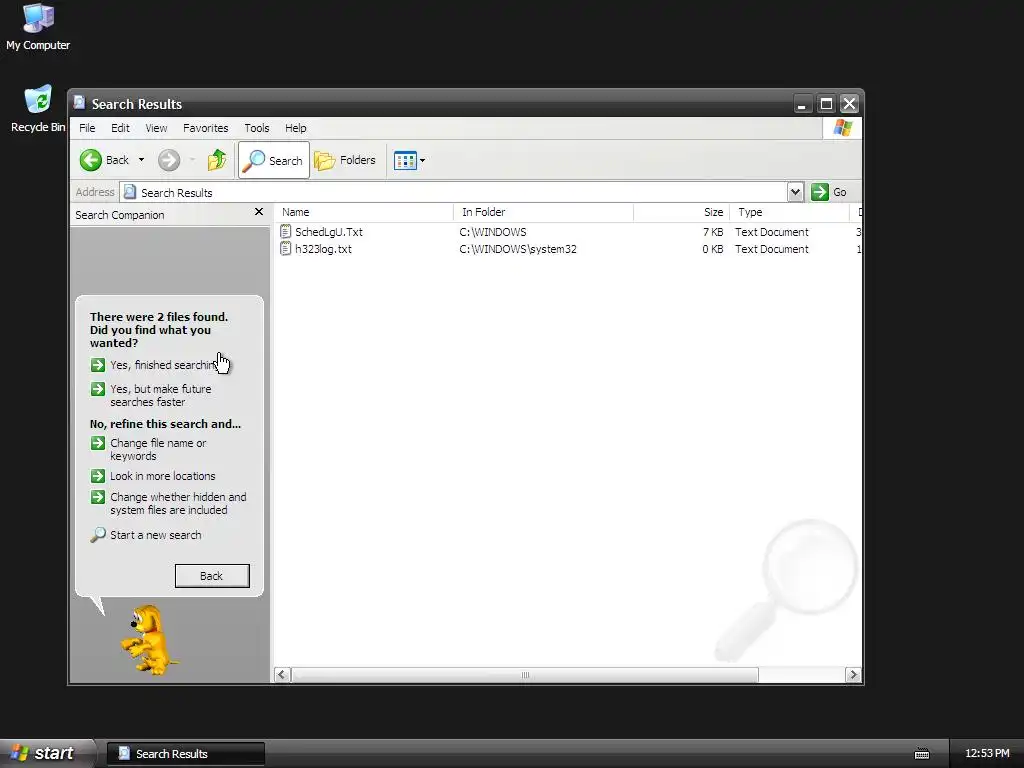1024x768 pixels.
Task: Toggle the Search toolbar button
Action: point(274,160)
